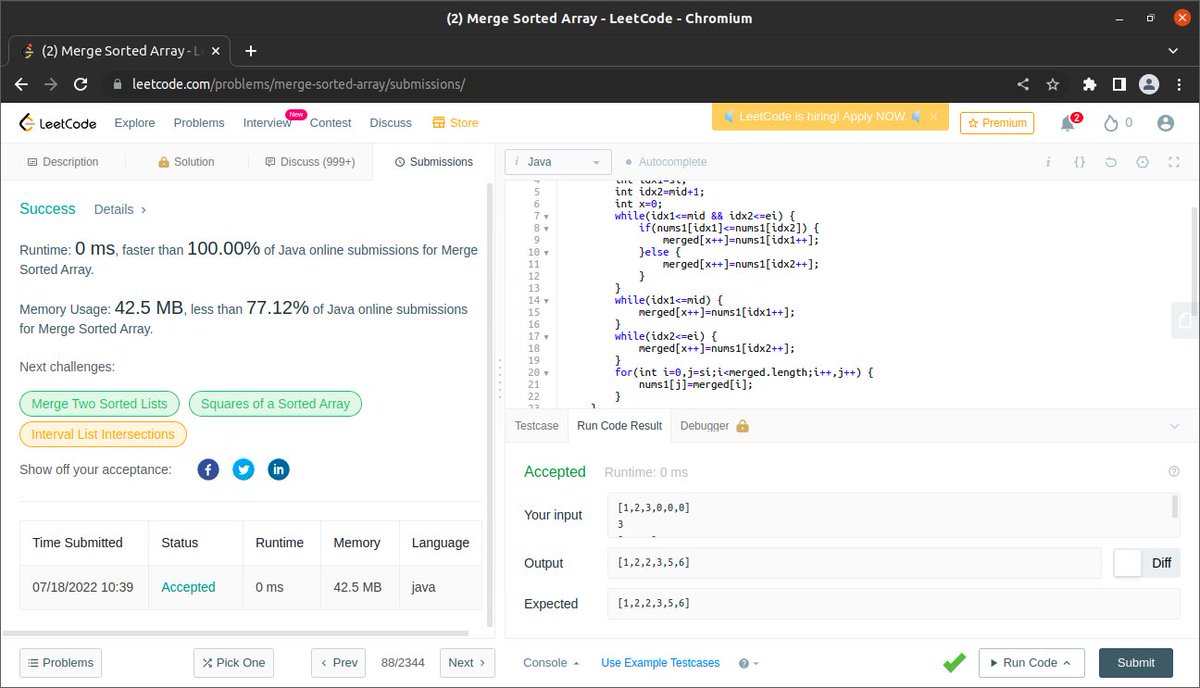Open the Interview menu
Viewport: 1200px width, 688px height.
click(267, 123)
